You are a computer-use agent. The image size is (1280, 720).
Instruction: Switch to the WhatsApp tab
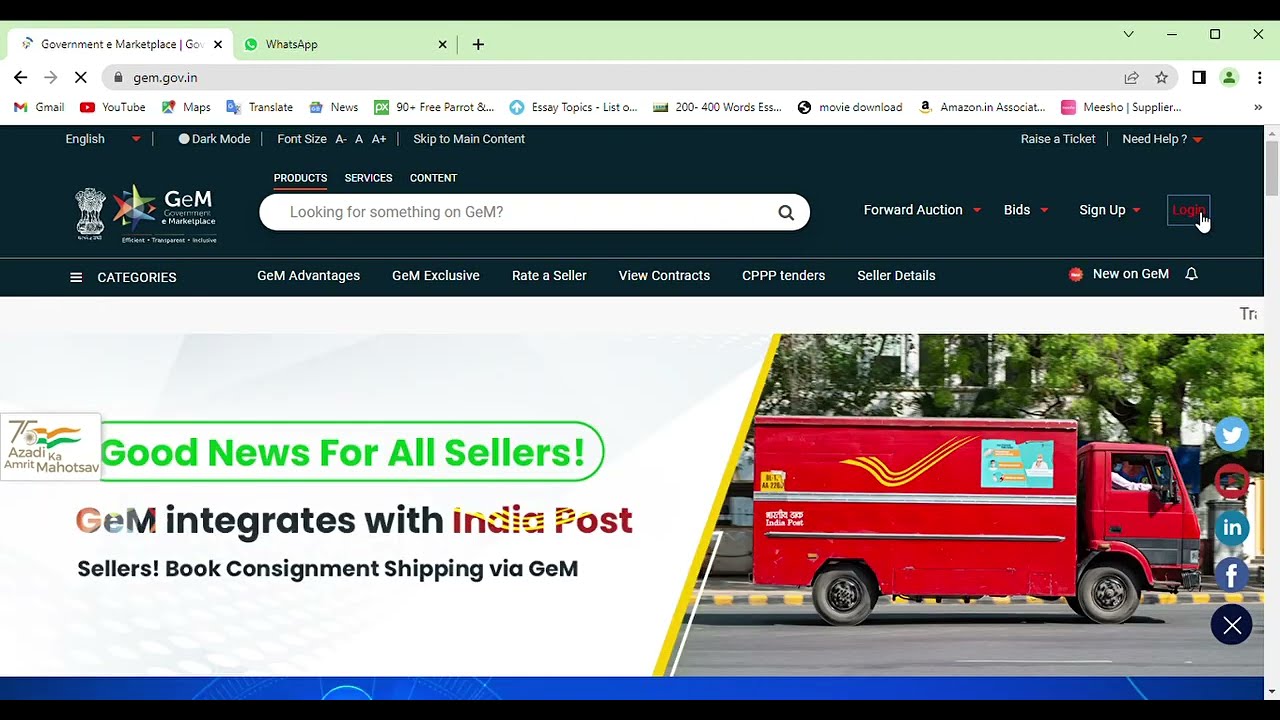345,44
